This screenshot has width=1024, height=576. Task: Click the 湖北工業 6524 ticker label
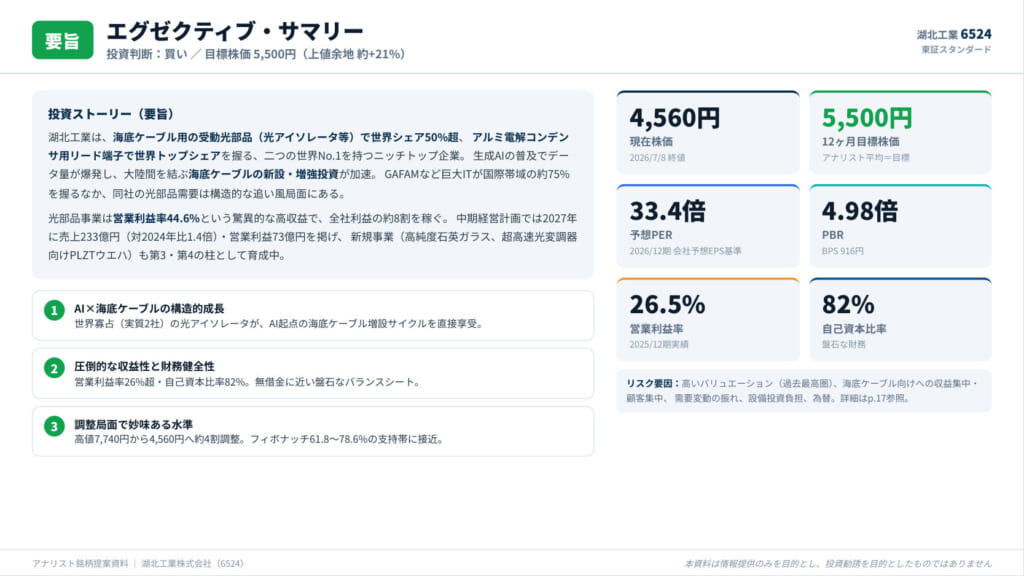[x=953, y=34]
